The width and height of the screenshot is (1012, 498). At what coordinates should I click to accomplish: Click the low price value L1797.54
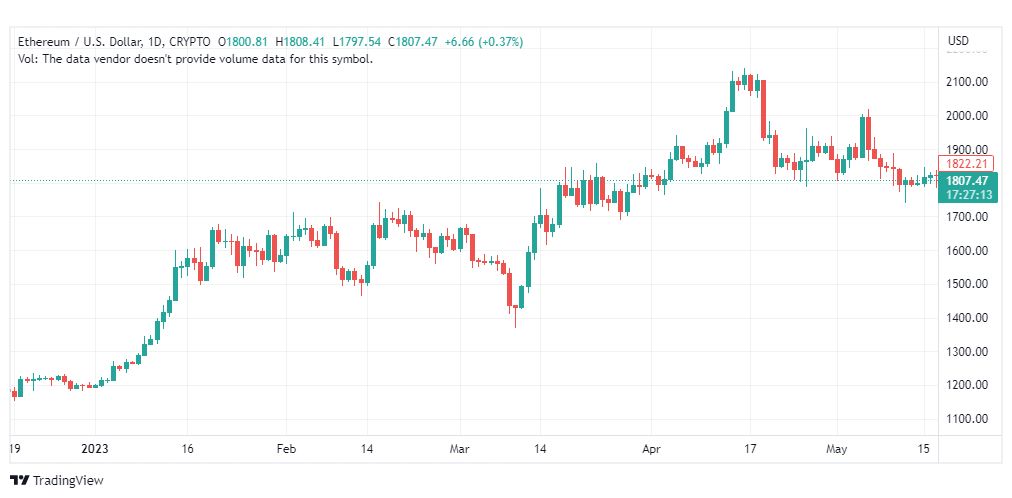[357, 42]
